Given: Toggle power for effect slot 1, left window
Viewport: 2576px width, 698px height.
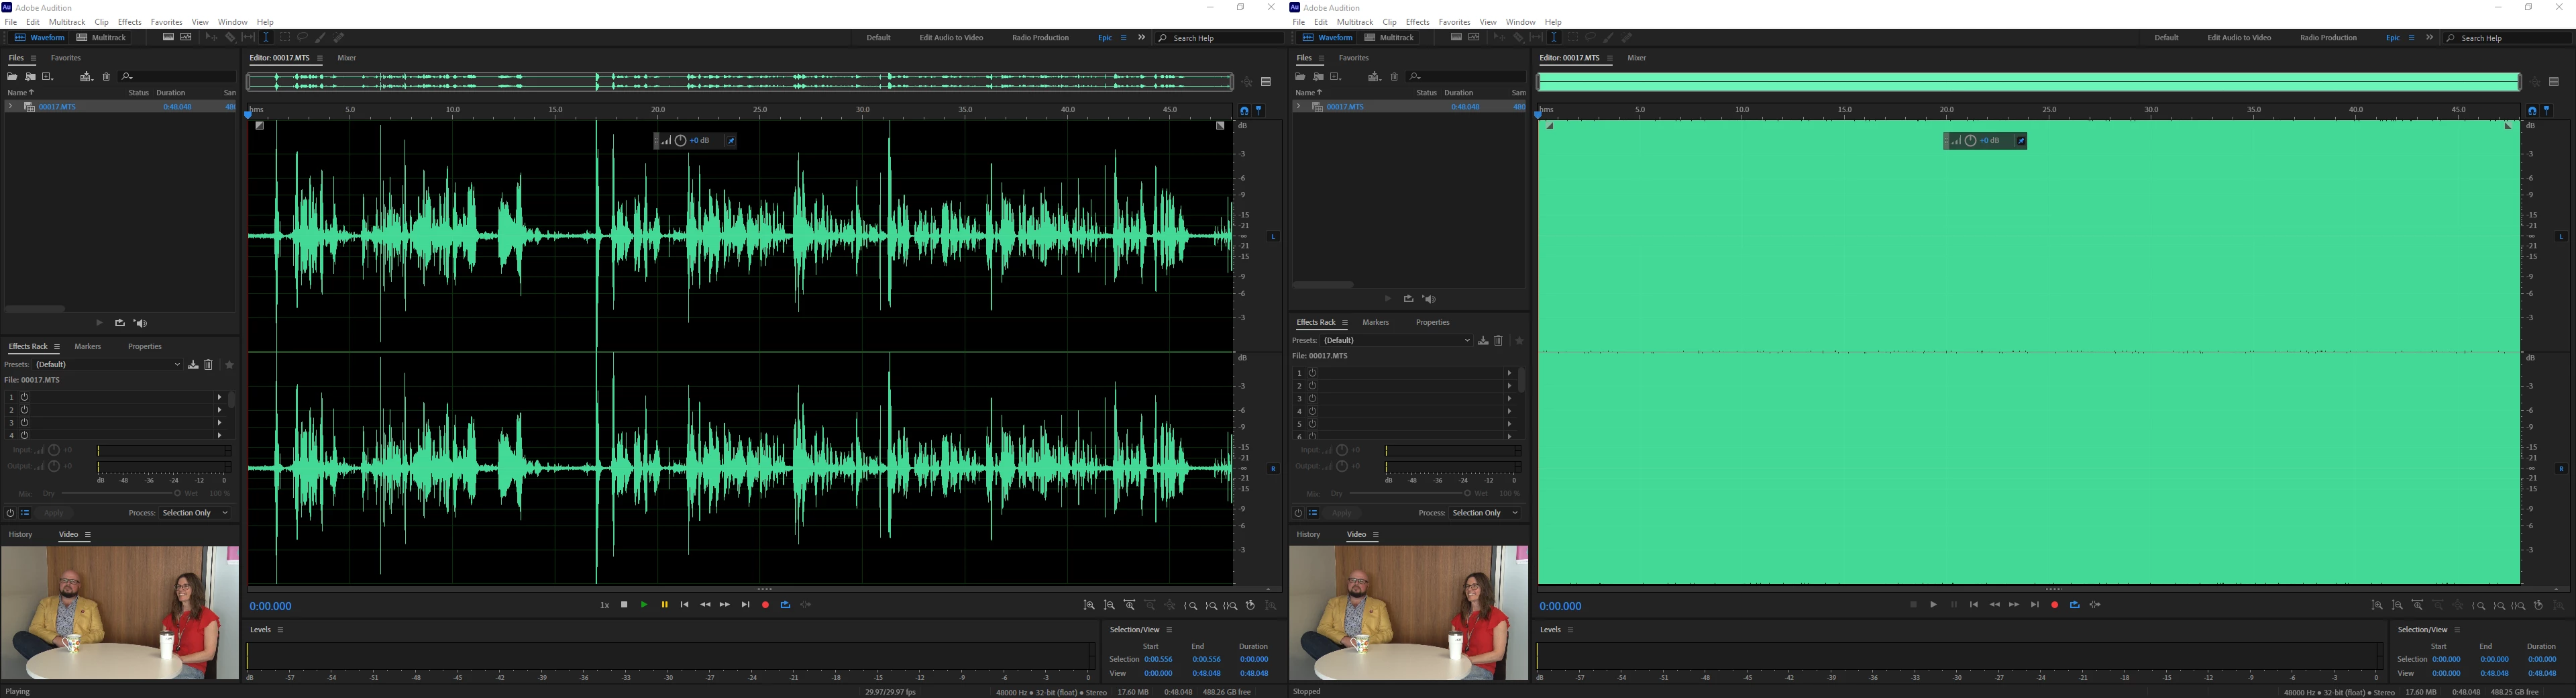Looking at the screenshot, I should pos(25,397).
